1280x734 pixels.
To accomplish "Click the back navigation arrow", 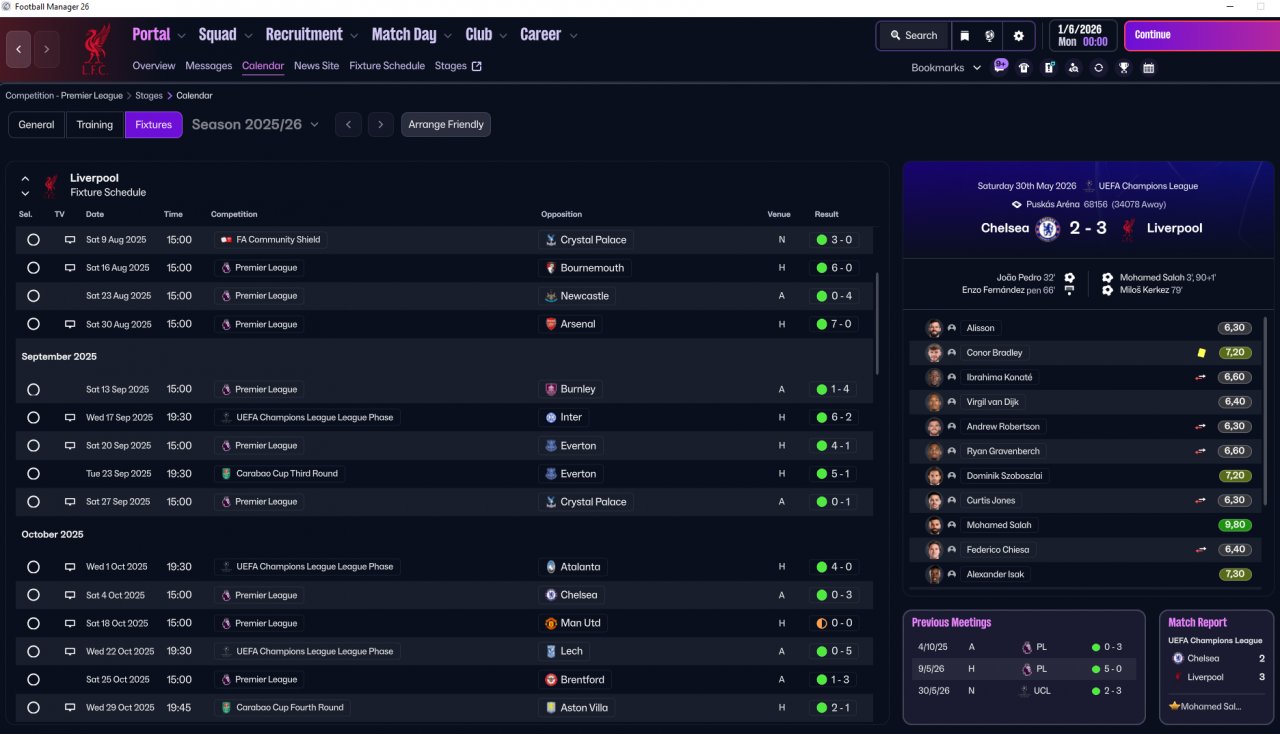I will tap(18, 49).
